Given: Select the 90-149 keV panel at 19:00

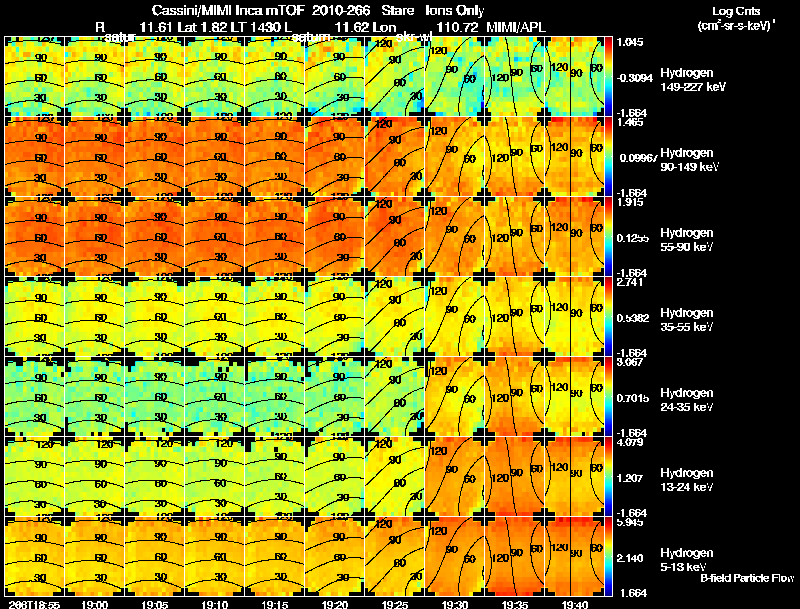Looking at the screenshot, I should (x=94, y=157).
